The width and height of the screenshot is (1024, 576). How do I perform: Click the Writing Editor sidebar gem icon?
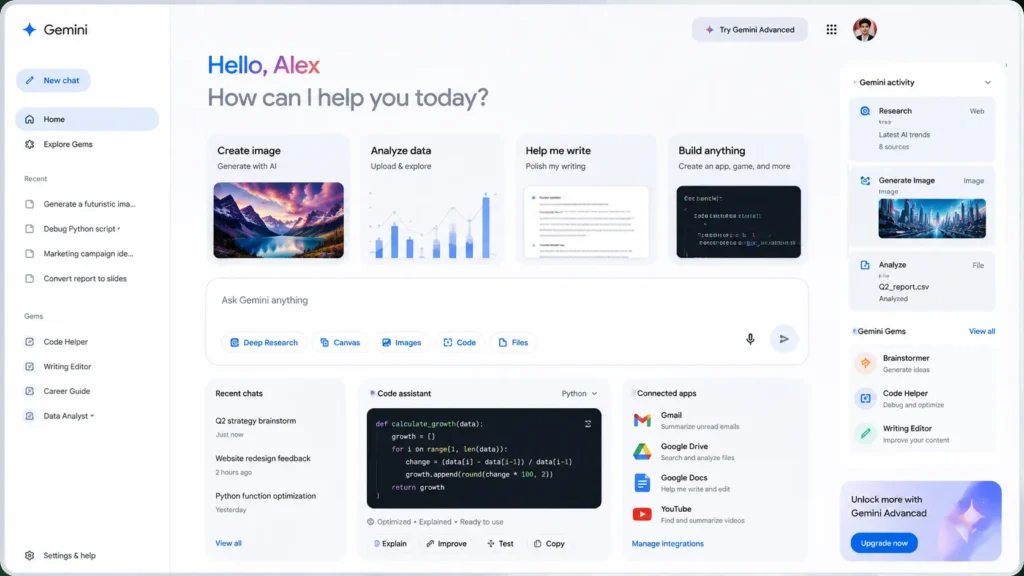(x=29, y=366)
